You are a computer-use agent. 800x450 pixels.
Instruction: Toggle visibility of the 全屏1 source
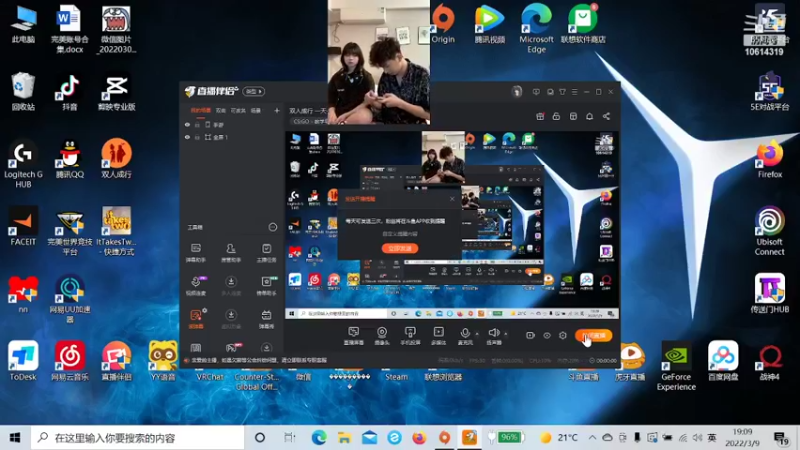[x=187, y=137]
